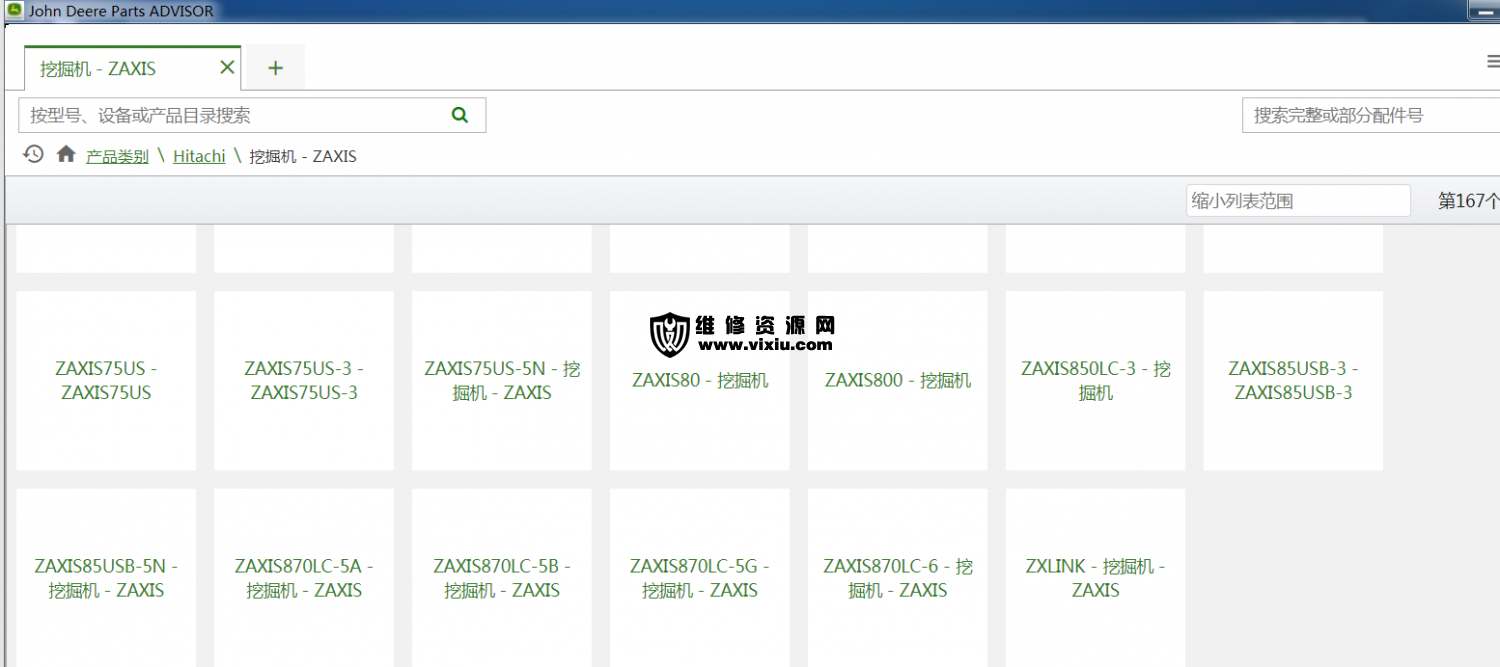Open the hamburger menu icon

pyautogui.click(x=1493, y=62)
